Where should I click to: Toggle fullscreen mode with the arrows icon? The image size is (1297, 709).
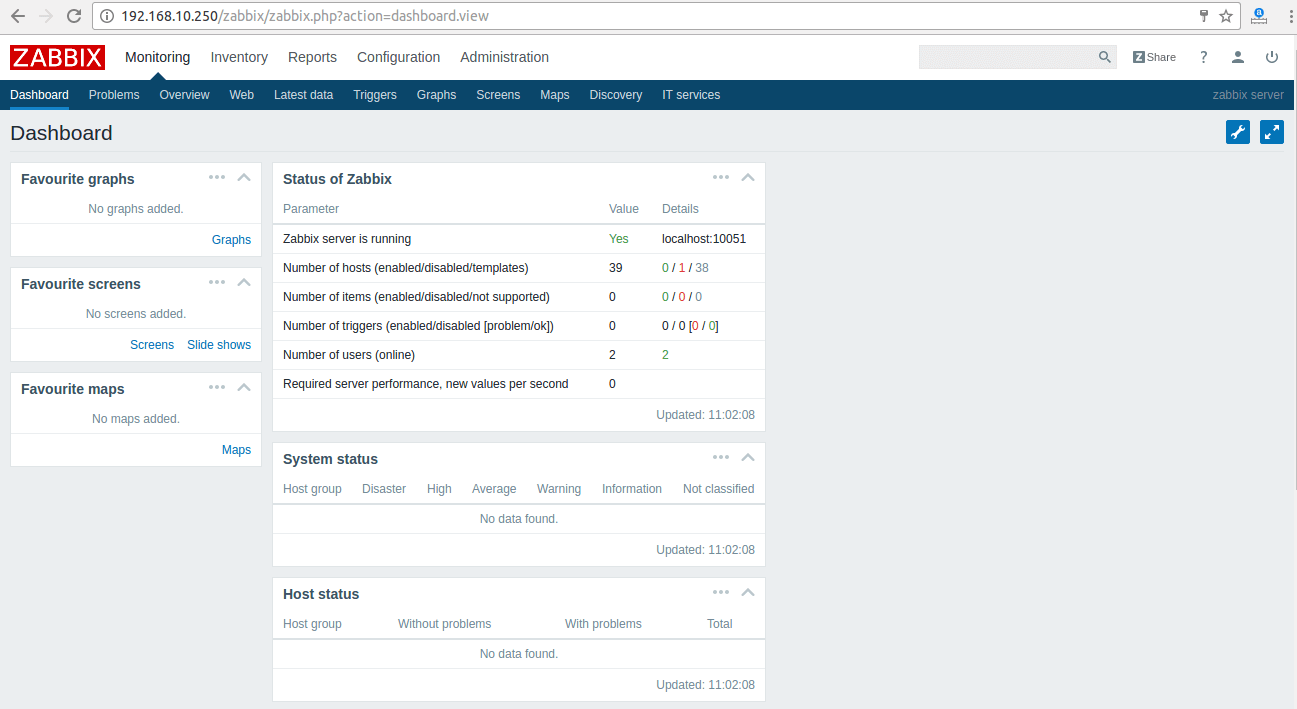[1271, 132]
